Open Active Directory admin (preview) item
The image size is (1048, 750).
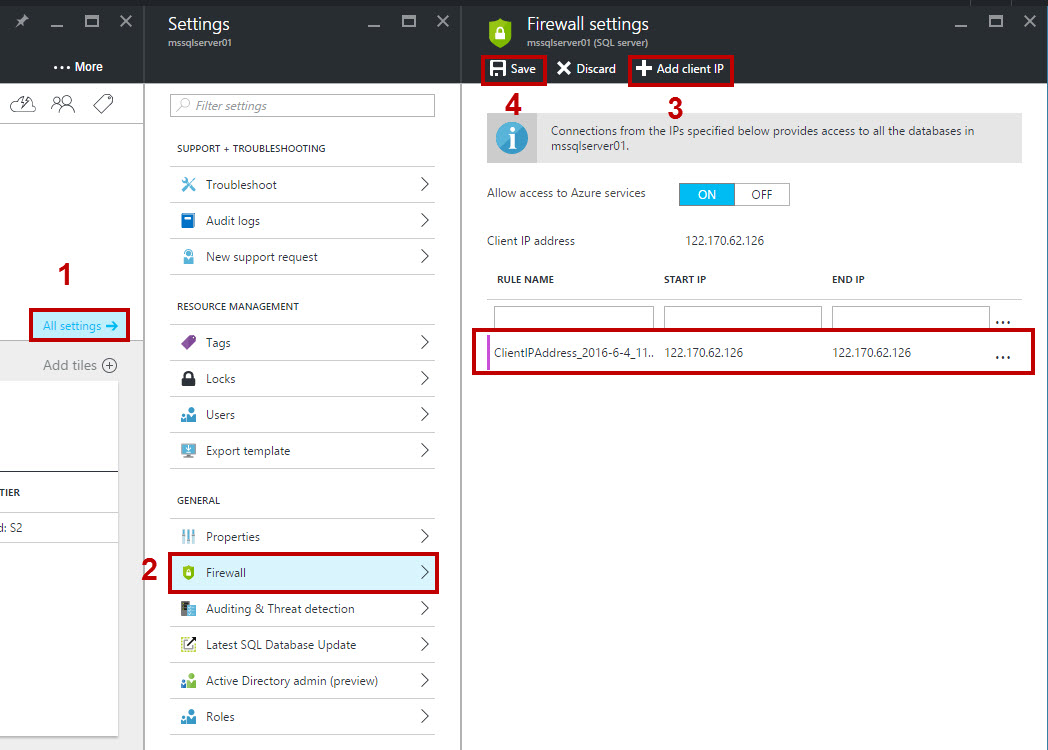[302, 680]
